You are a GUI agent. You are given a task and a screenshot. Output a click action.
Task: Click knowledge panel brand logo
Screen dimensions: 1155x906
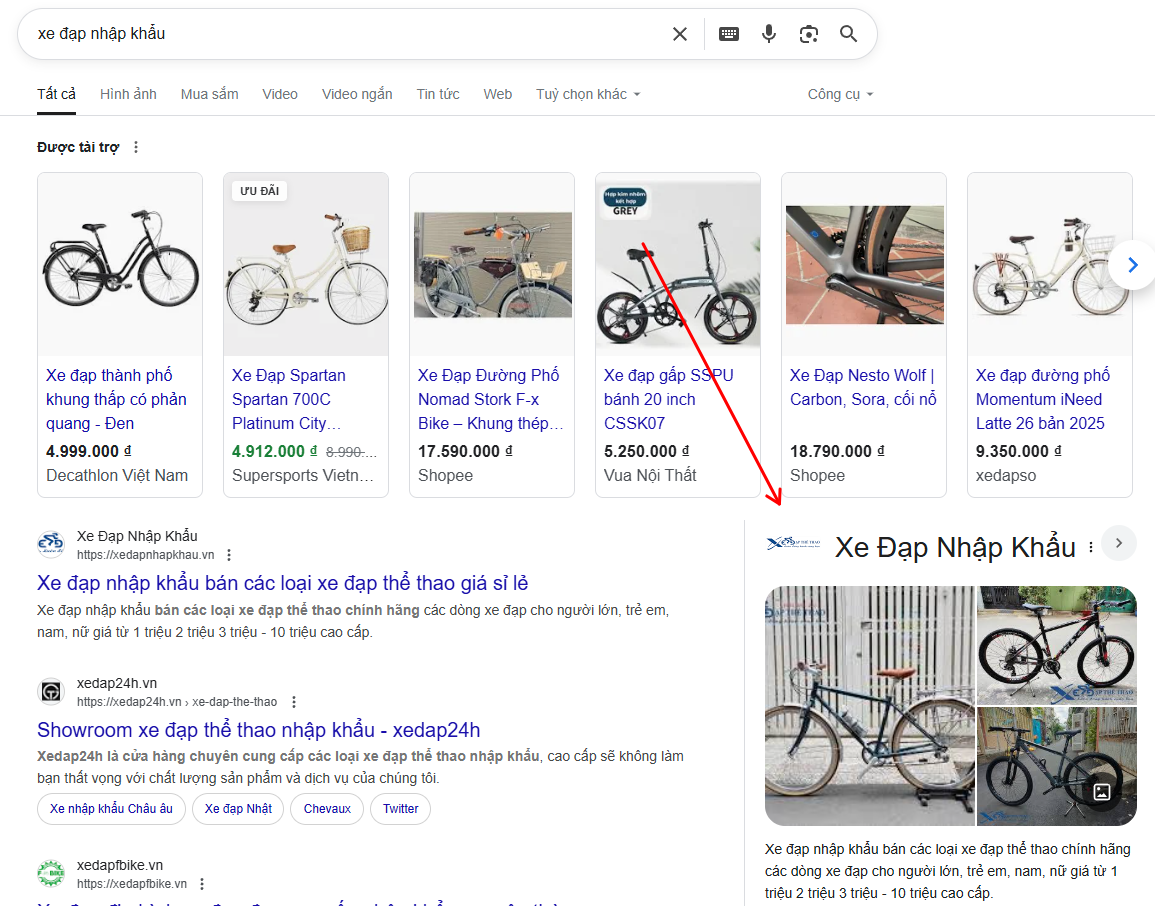coord(794,544)
